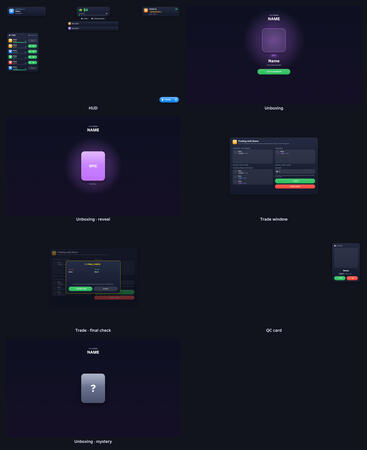Click the green button on the QC card

pyautogui.click(x=340, y=278)
